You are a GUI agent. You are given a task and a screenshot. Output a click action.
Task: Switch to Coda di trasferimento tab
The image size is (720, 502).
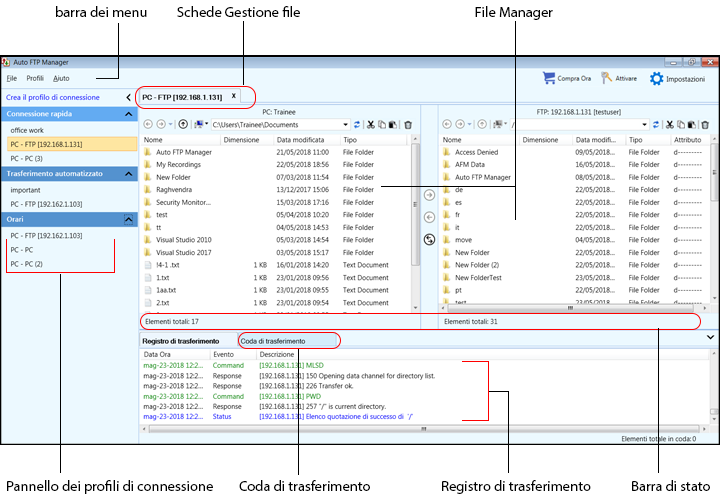(x=272, y=341)
